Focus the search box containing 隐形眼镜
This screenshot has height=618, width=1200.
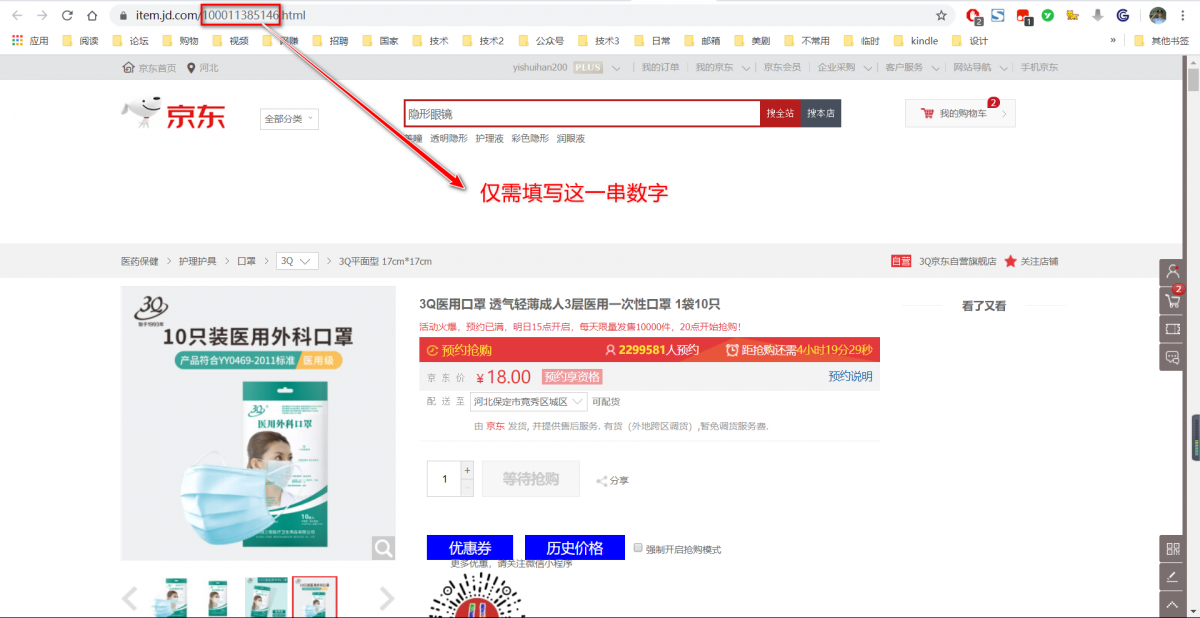(x=582, y=114)
